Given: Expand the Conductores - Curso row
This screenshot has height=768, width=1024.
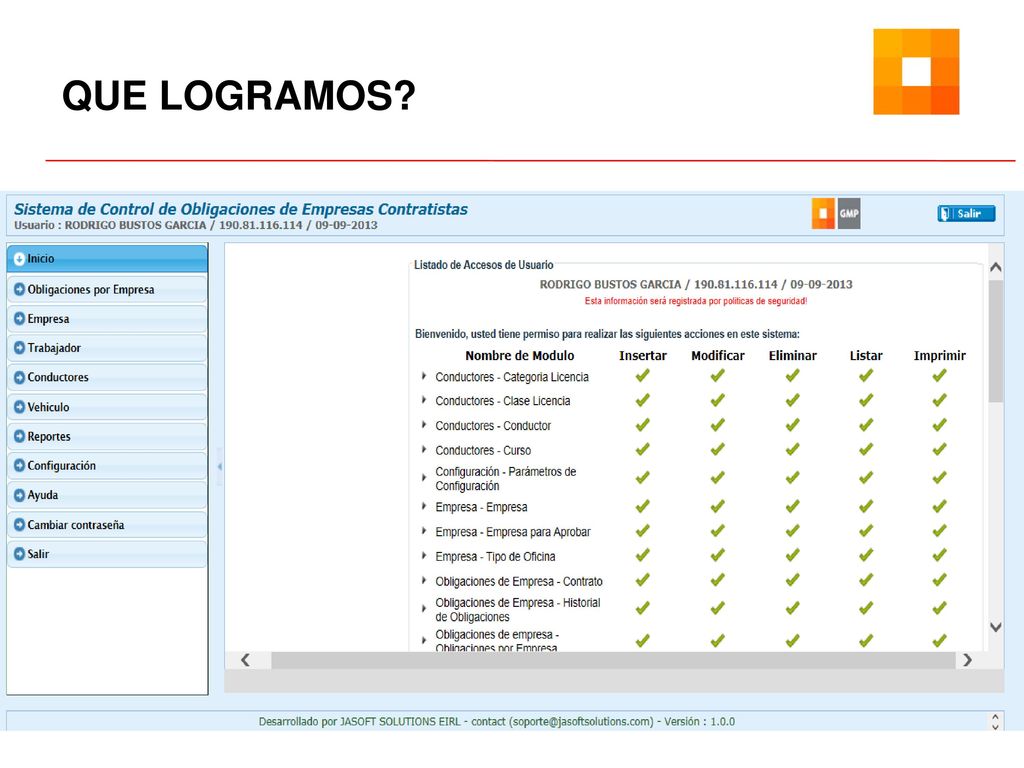Looking at the screenshot, I should (424, 450).
